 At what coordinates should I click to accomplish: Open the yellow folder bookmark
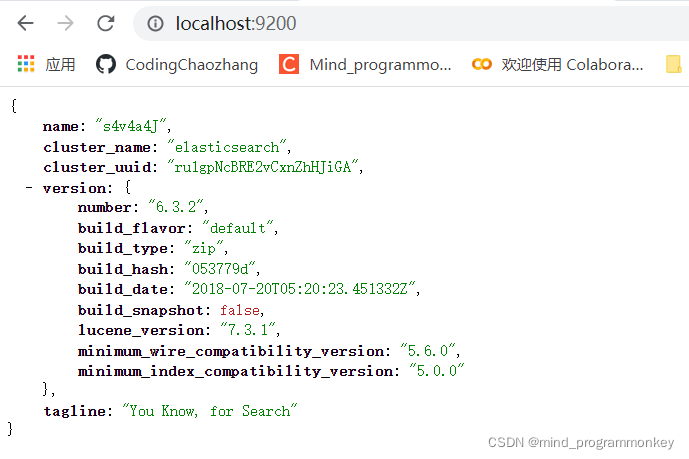[x=674, y=64]
